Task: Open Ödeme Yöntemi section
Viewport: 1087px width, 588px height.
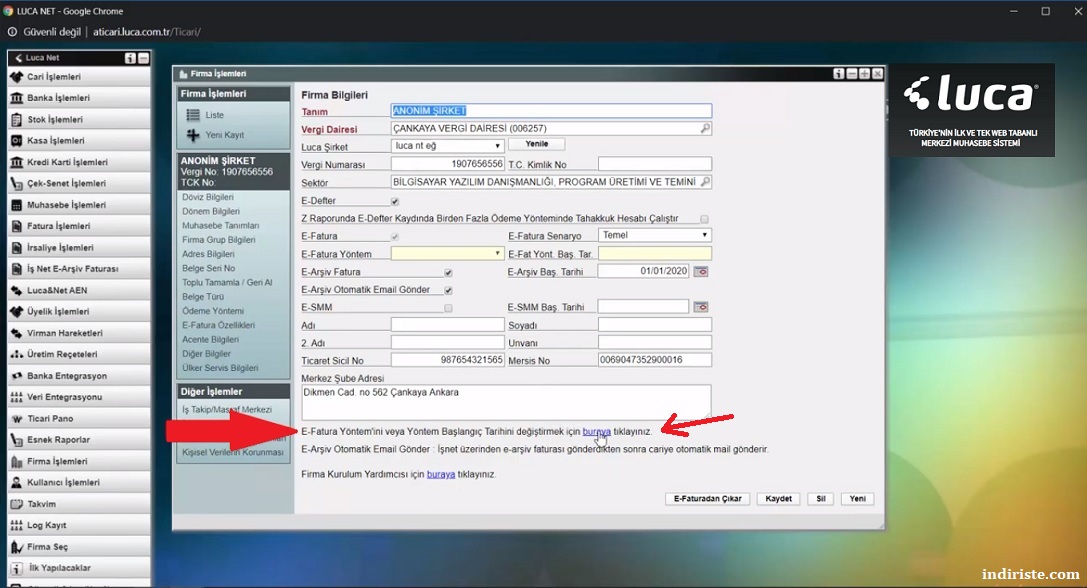Action: (x=213, y=311)
